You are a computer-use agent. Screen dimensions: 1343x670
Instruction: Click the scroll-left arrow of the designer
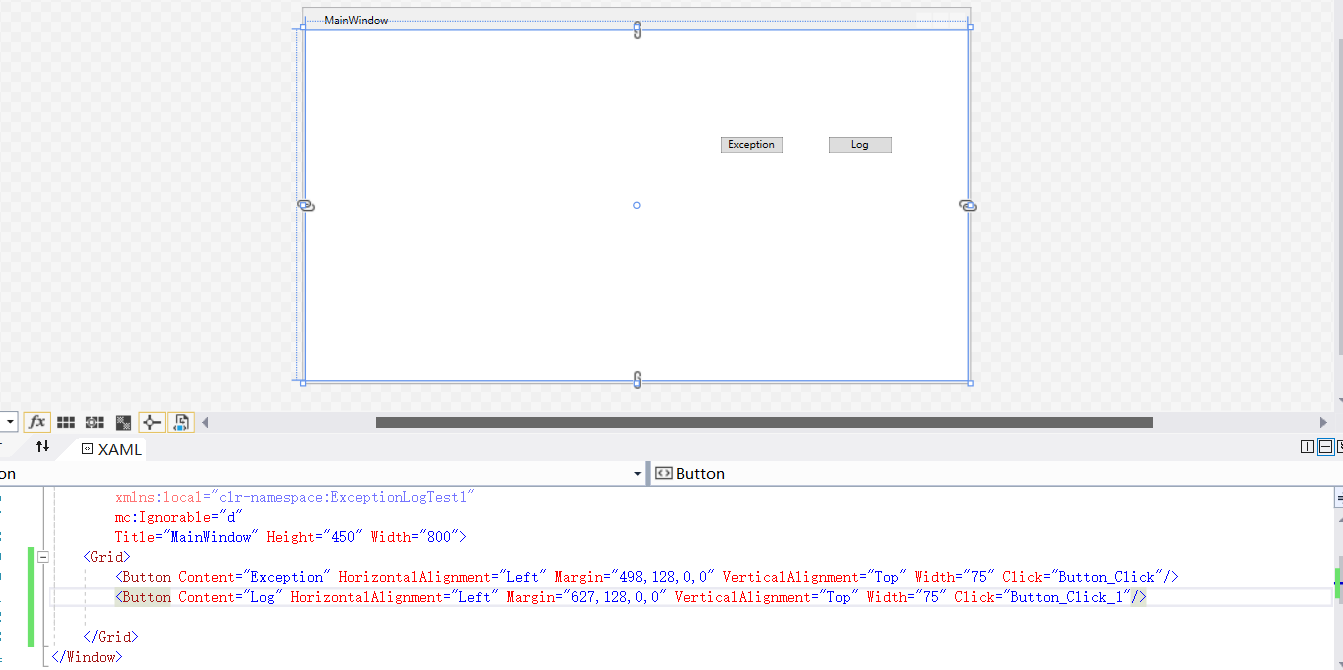click(x=206, y=422)
